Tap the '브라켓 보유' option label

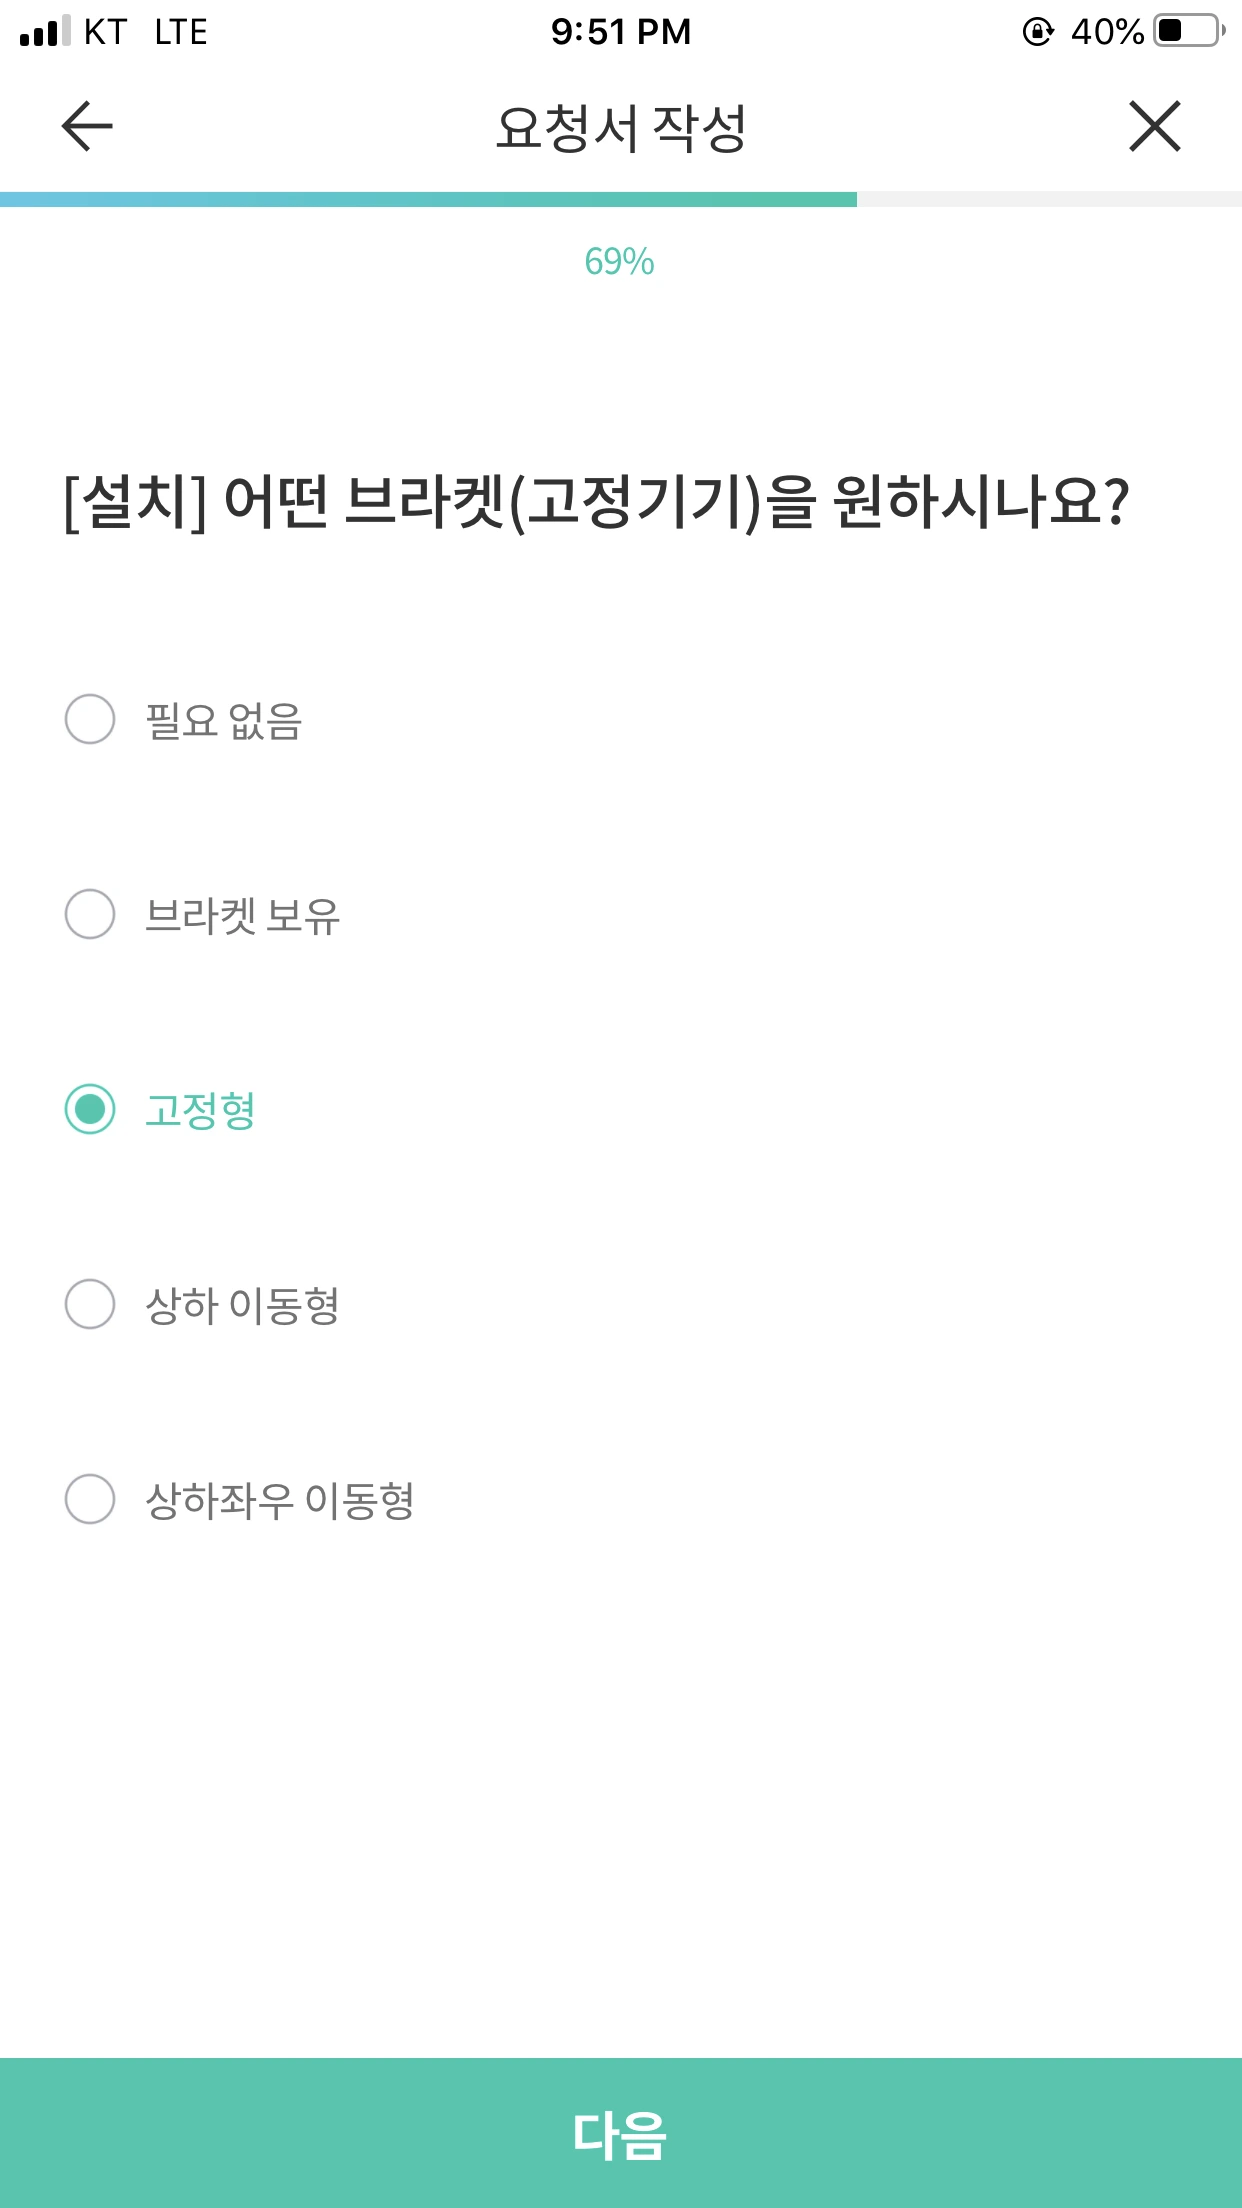click(242, 915)
